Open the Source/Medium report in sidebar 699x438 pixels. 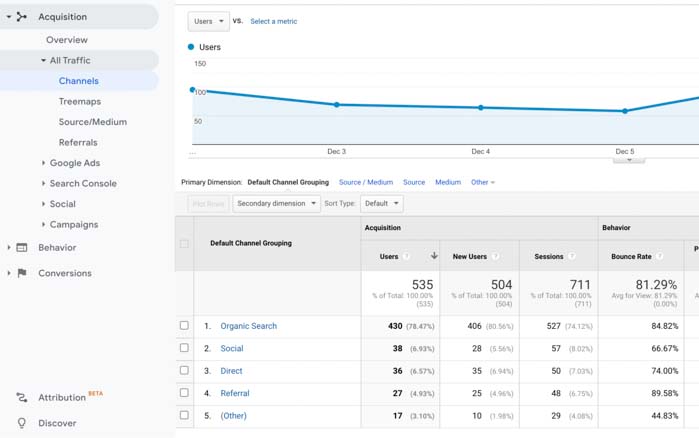(93, 122)
